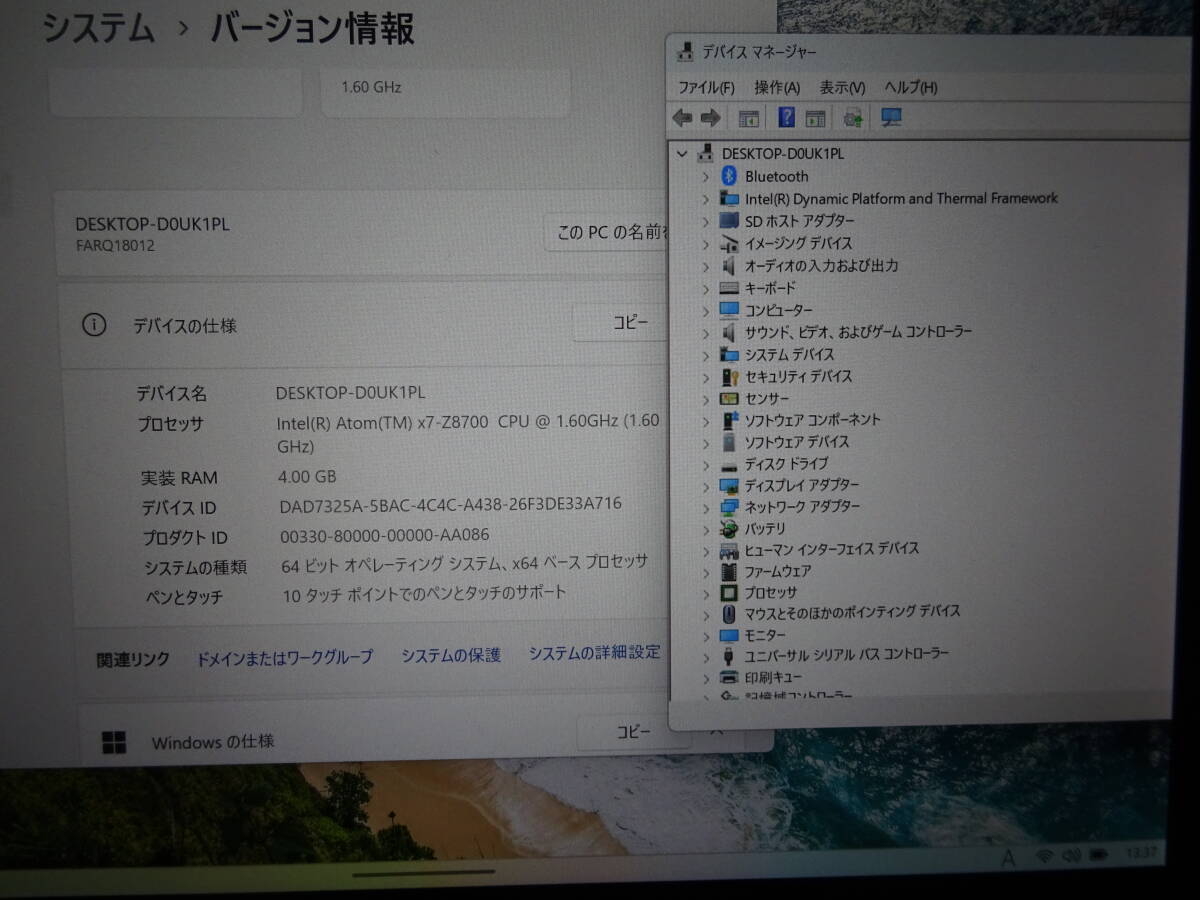Open the ファイル(F) menu
The image size is (1200, 900).
point(706,87)
